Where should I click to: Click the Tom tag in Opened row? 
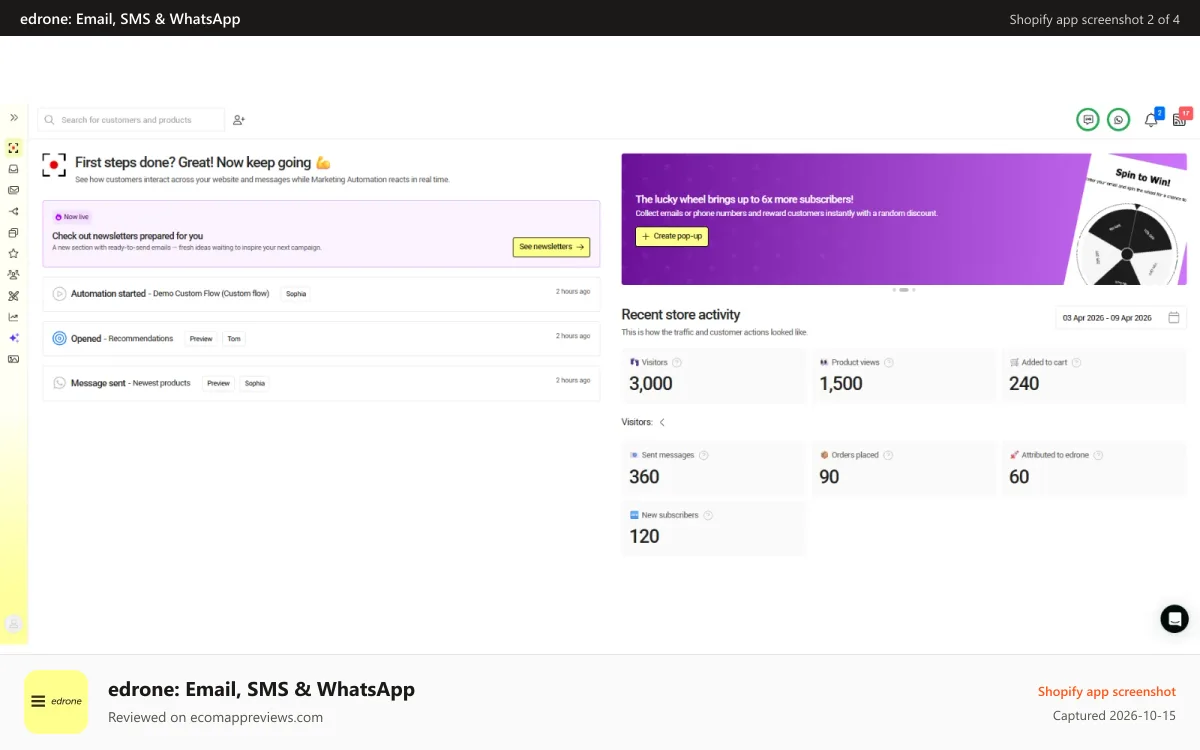tap(234, 339)
